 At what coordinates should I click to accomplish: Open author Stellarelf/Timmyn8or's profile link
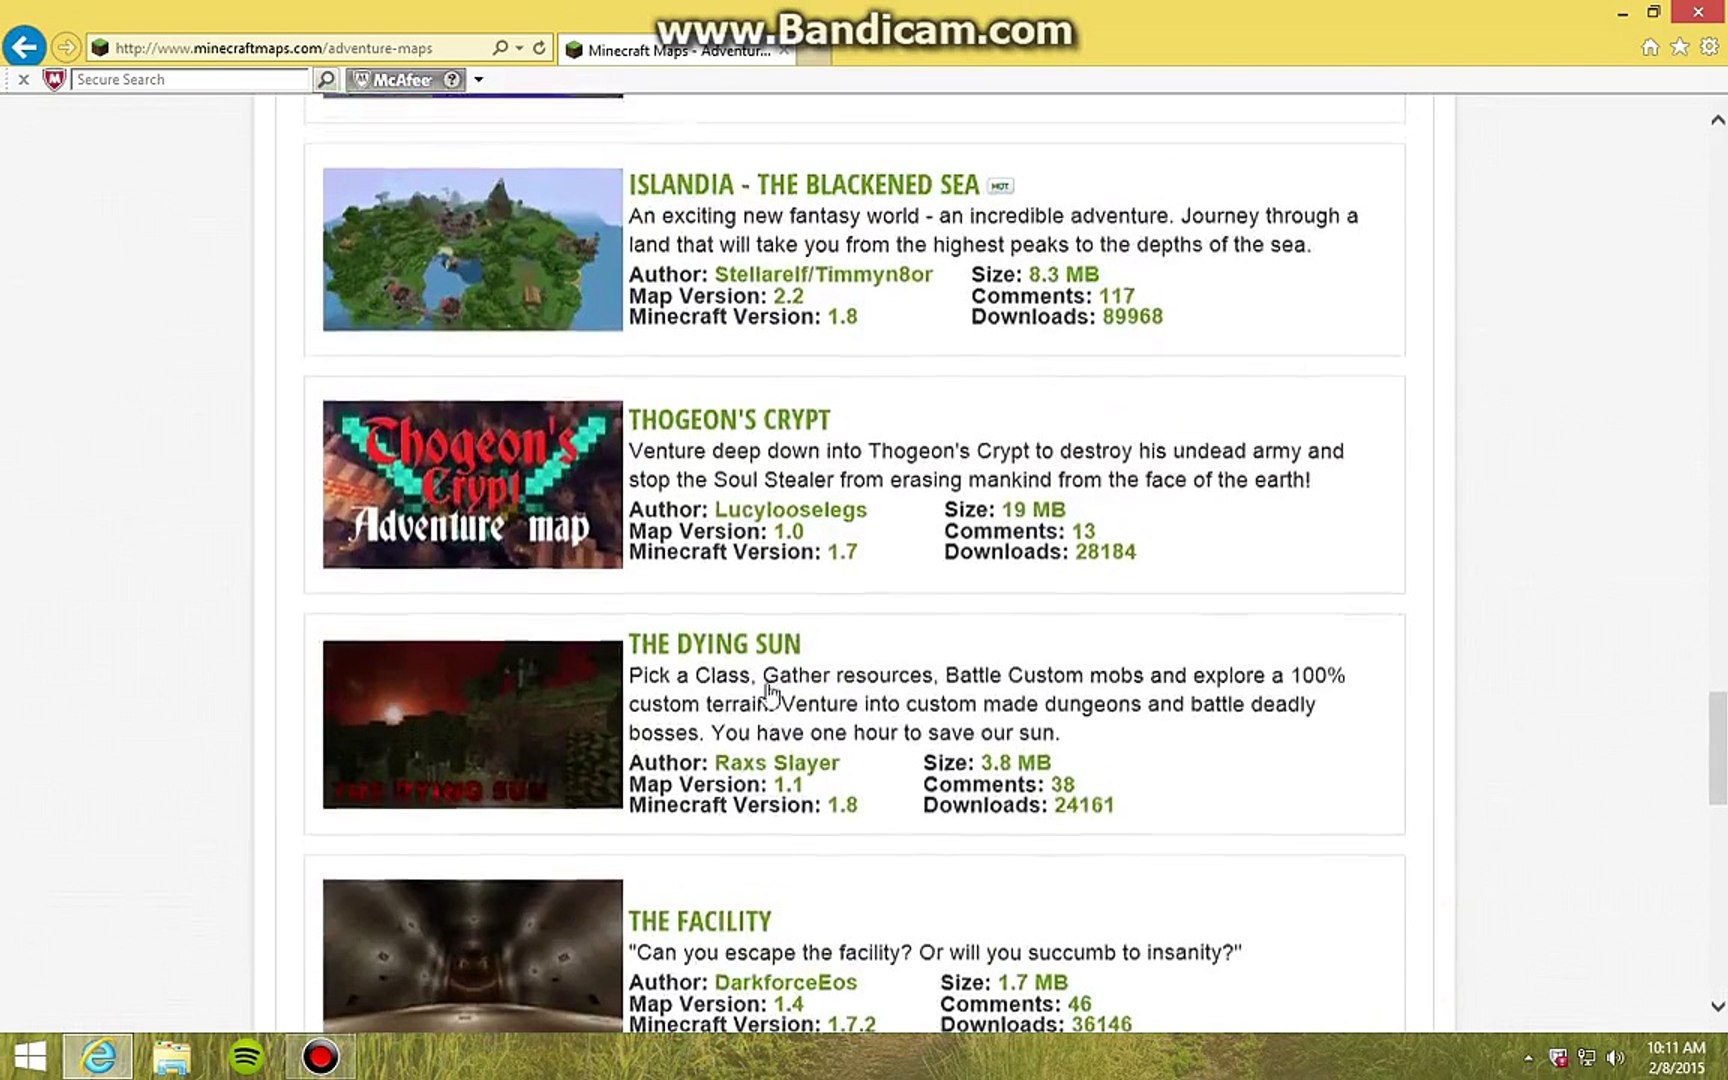[823, 274]
